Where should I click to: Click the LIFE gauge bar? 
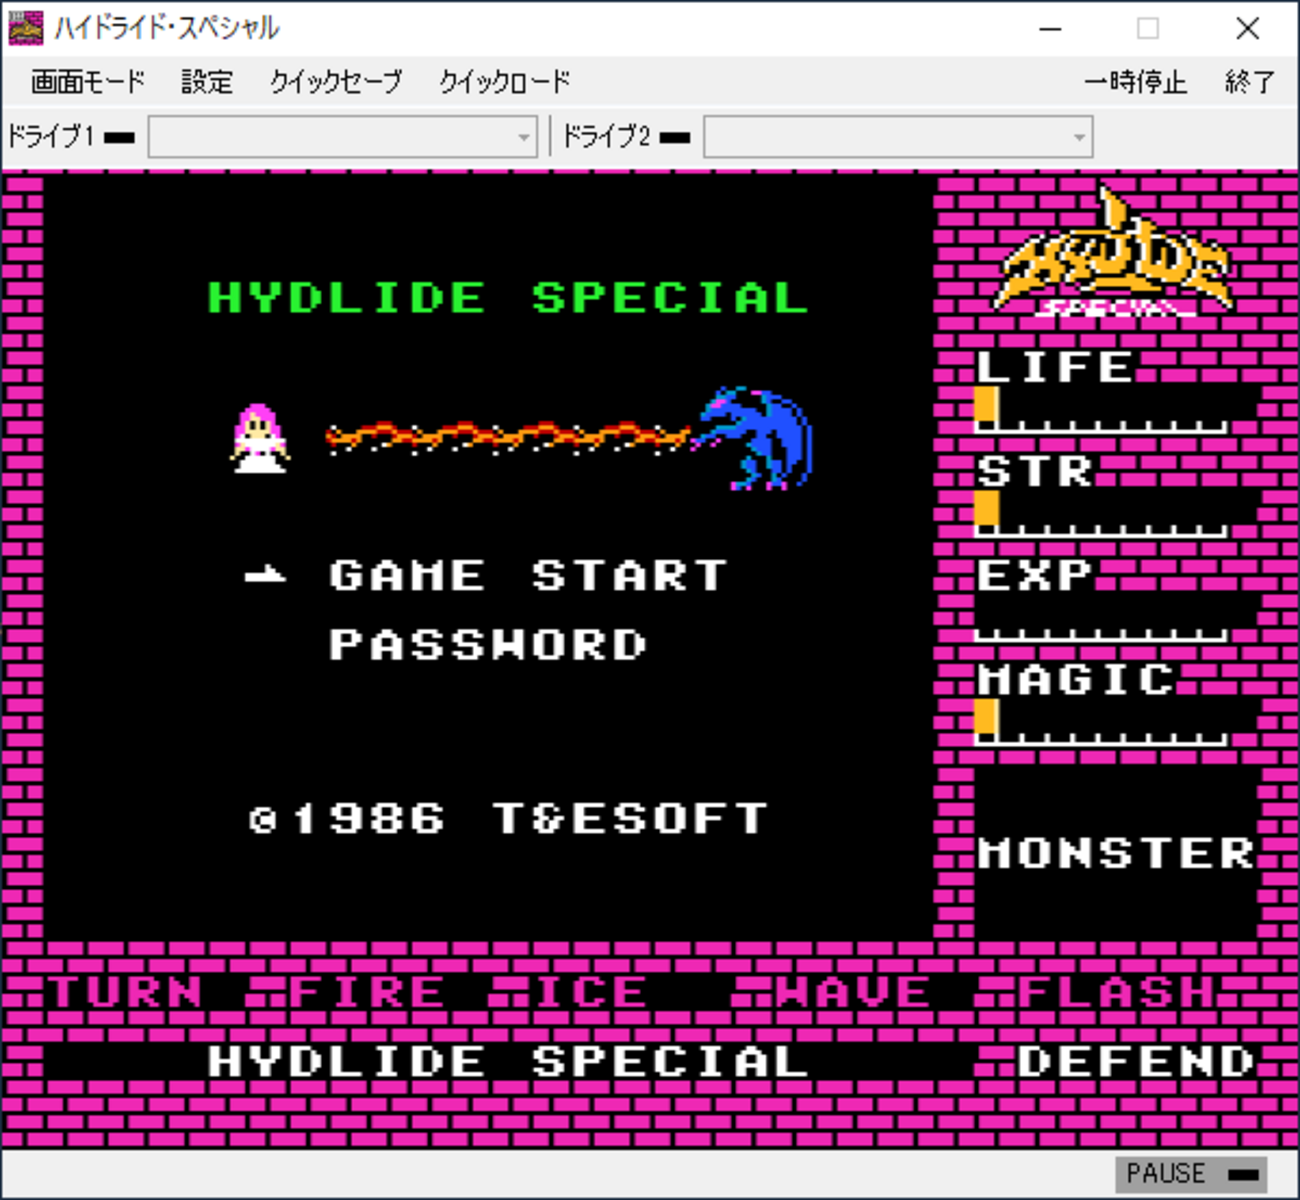(x=1101, y=411)
